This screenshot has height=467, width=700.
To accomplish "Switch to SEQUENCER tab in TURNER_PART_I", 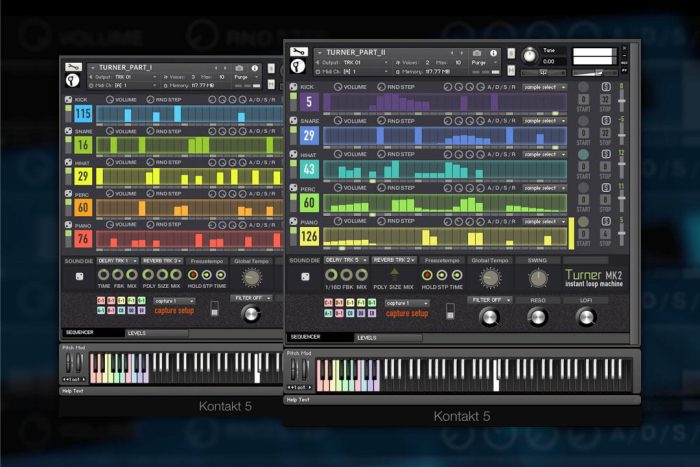I will (x=93, y=333).
